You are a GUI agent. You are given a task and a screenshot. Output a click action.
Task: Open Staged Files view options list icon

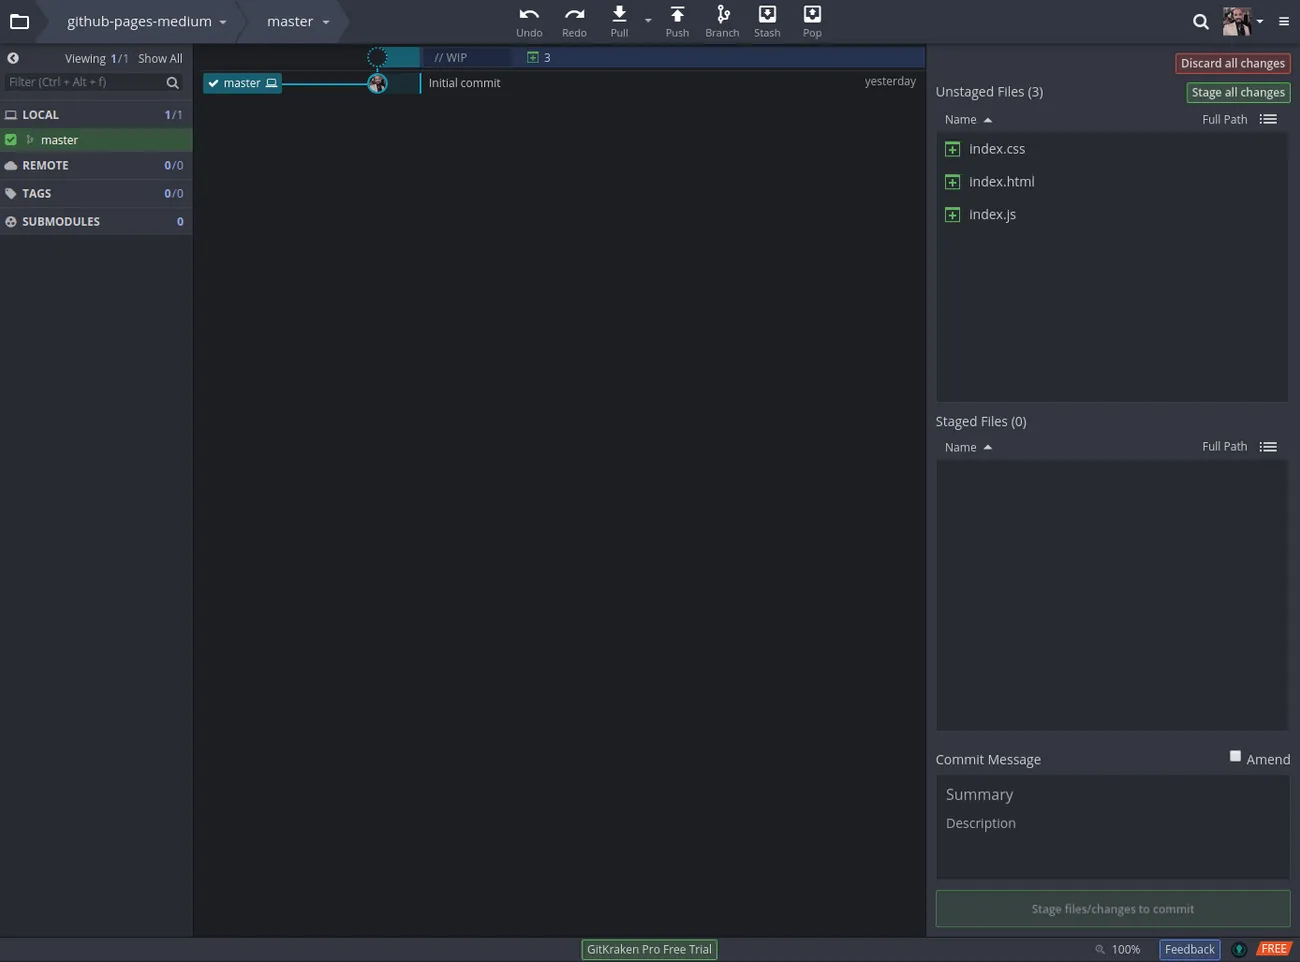tap(1268, 447)
